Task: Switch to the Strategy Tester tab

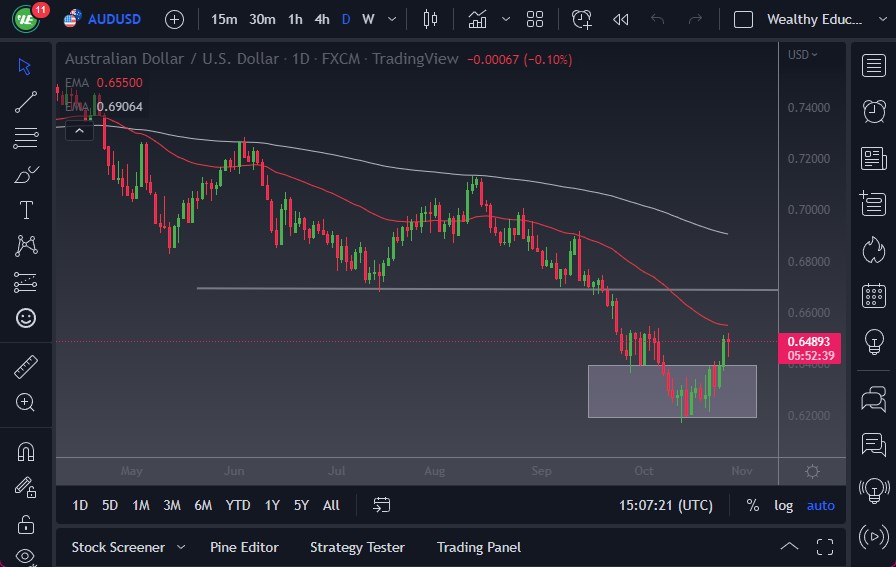Action: click(357, 547)
